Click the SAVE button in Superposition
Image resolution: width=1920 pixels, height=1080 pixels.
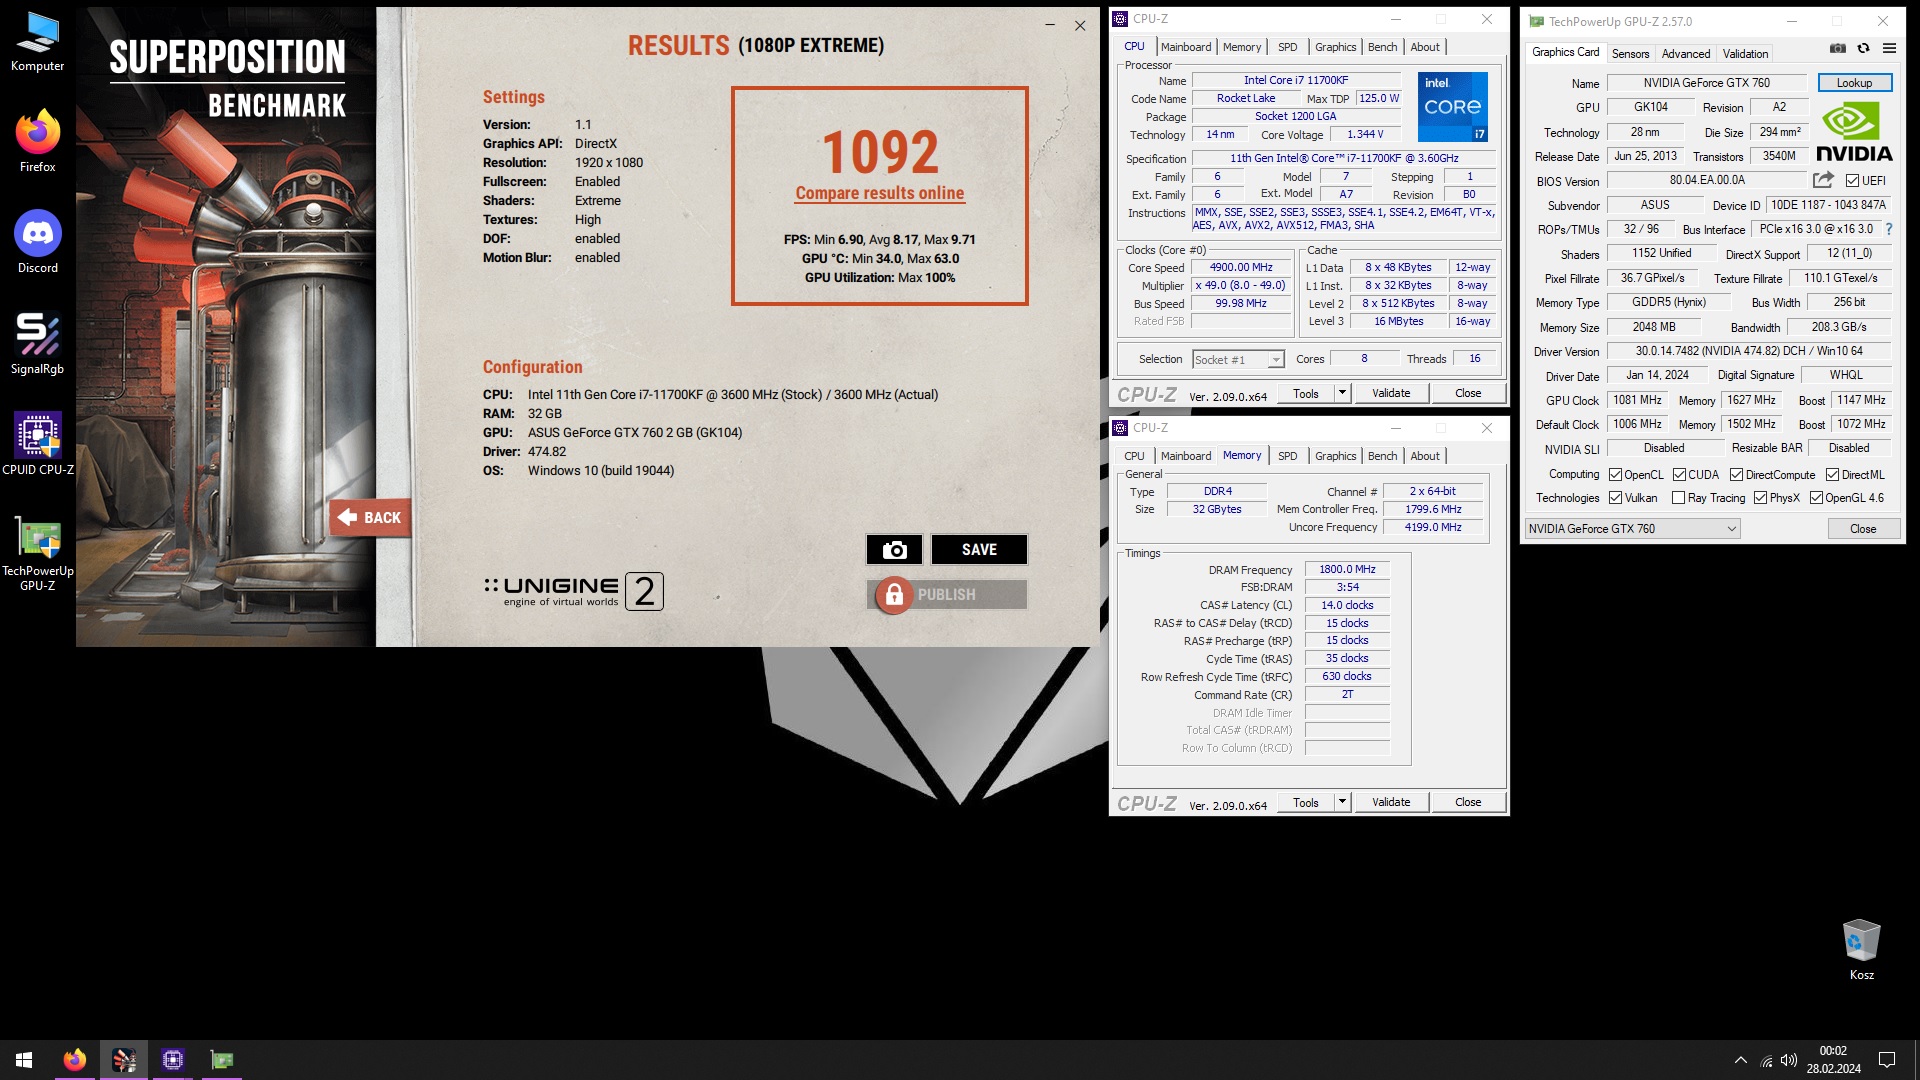[979, 549]
